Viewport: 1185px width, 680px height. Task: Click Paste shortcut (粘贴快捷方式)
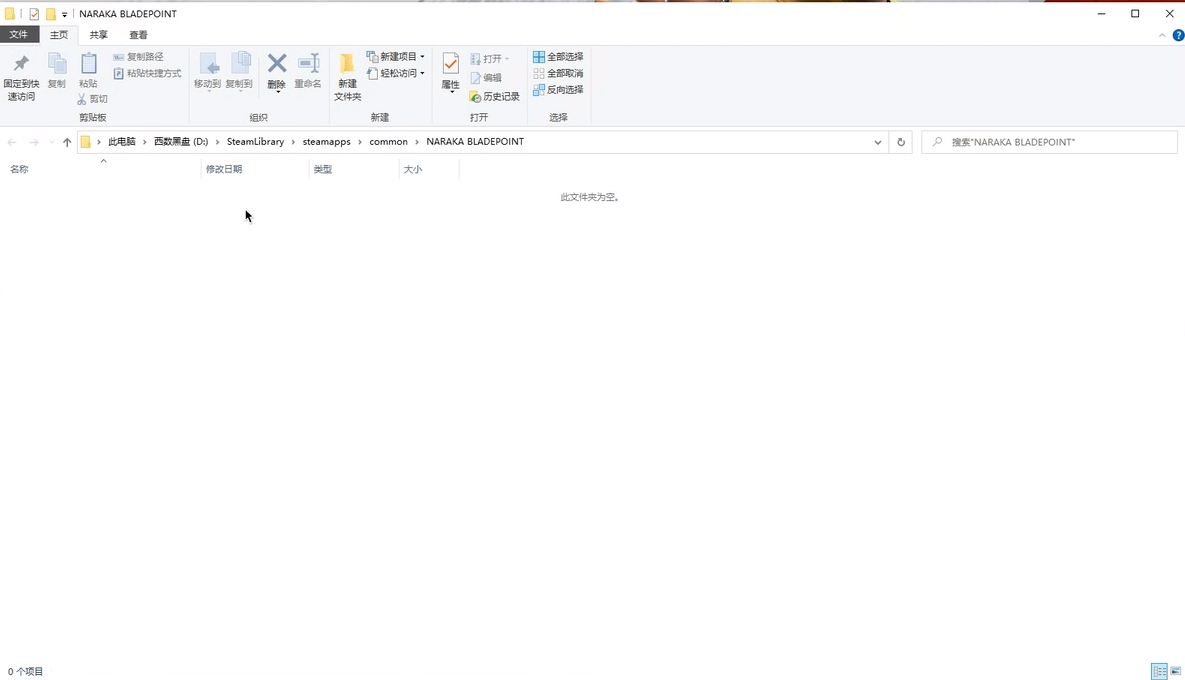pyautogui.click(x=147, y=73)
